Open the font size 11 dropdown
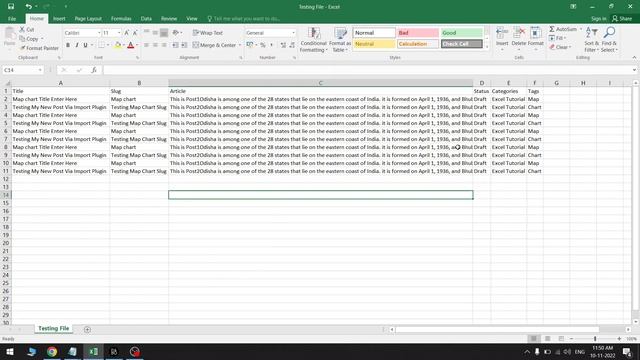This screenshot has width=640, height=360. click(119, 33)
